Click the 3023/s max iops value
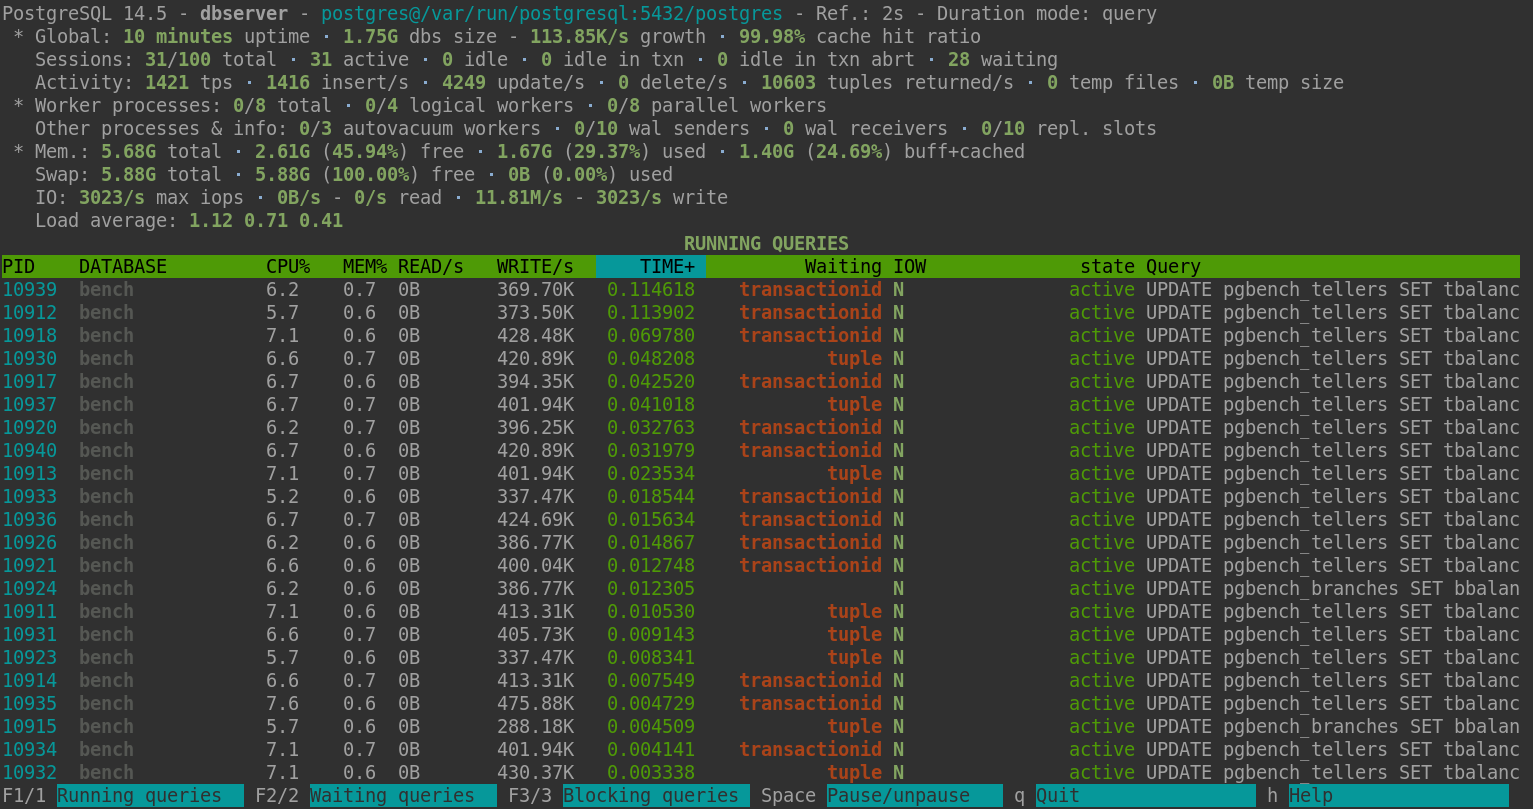 pos(112,198)
